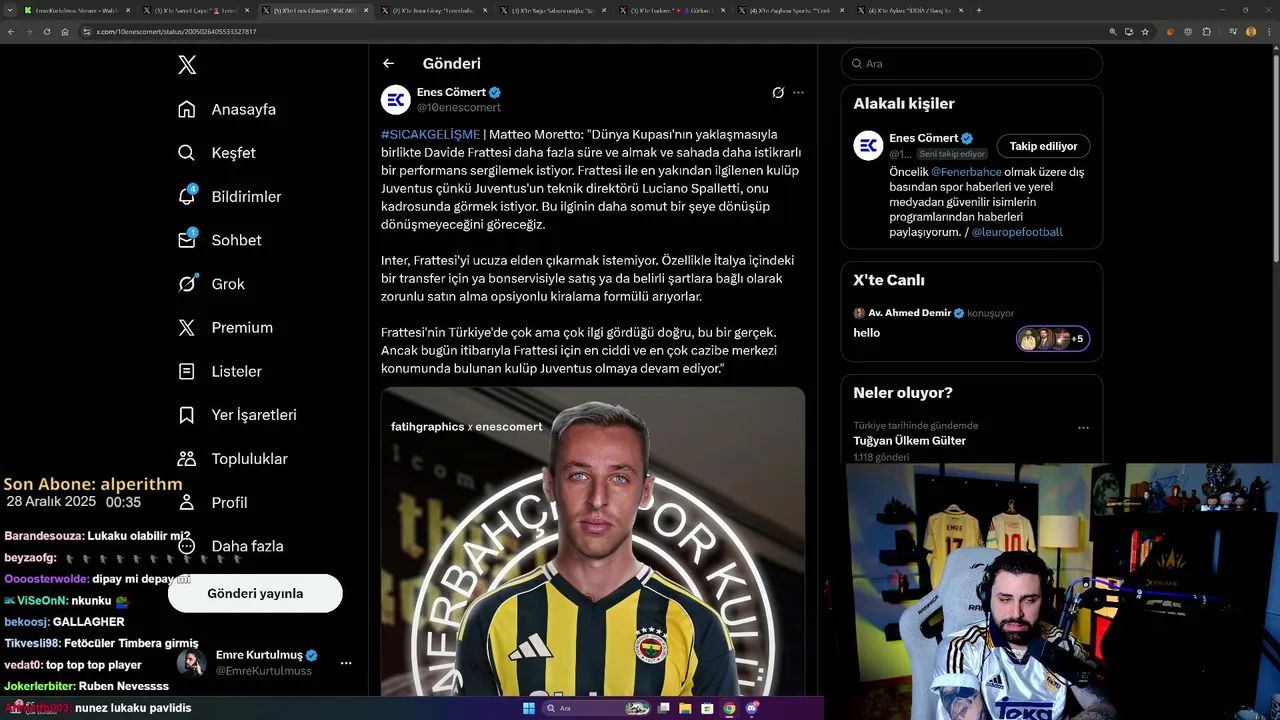Image resolution: width=1280 pixels, height=720 pixels.
Task: Open Windows Start menu
Action: [528, 708]
